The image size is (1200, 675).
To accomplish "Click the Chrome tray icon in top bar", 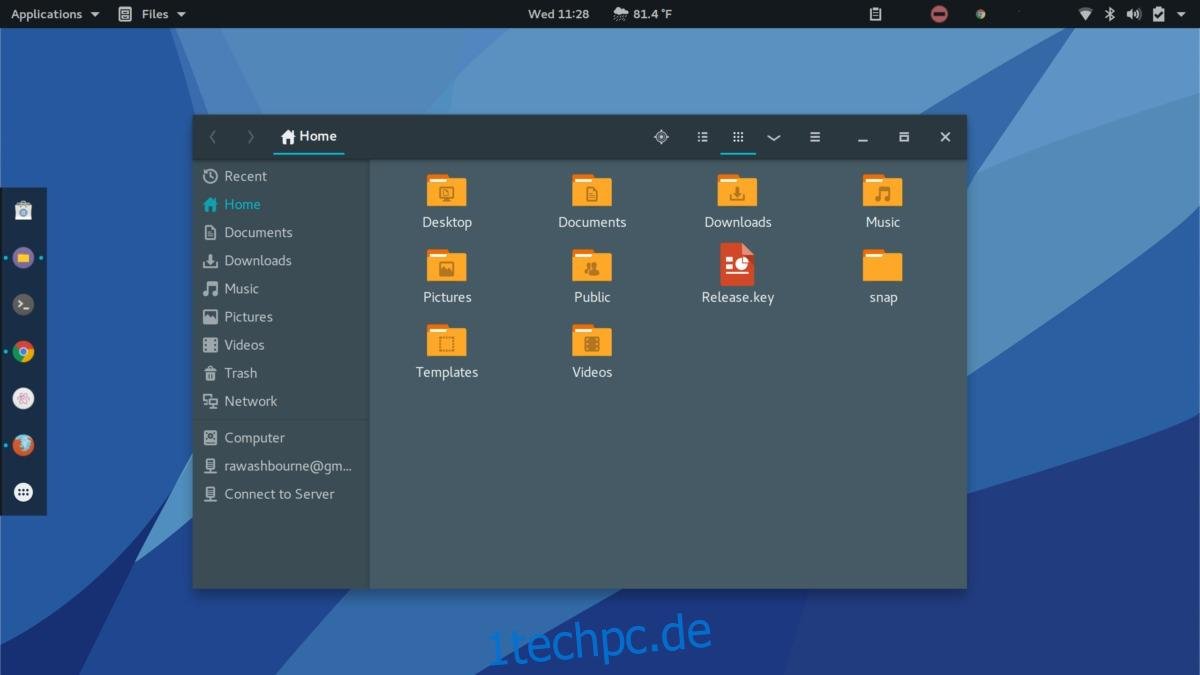I will [982, 14].
